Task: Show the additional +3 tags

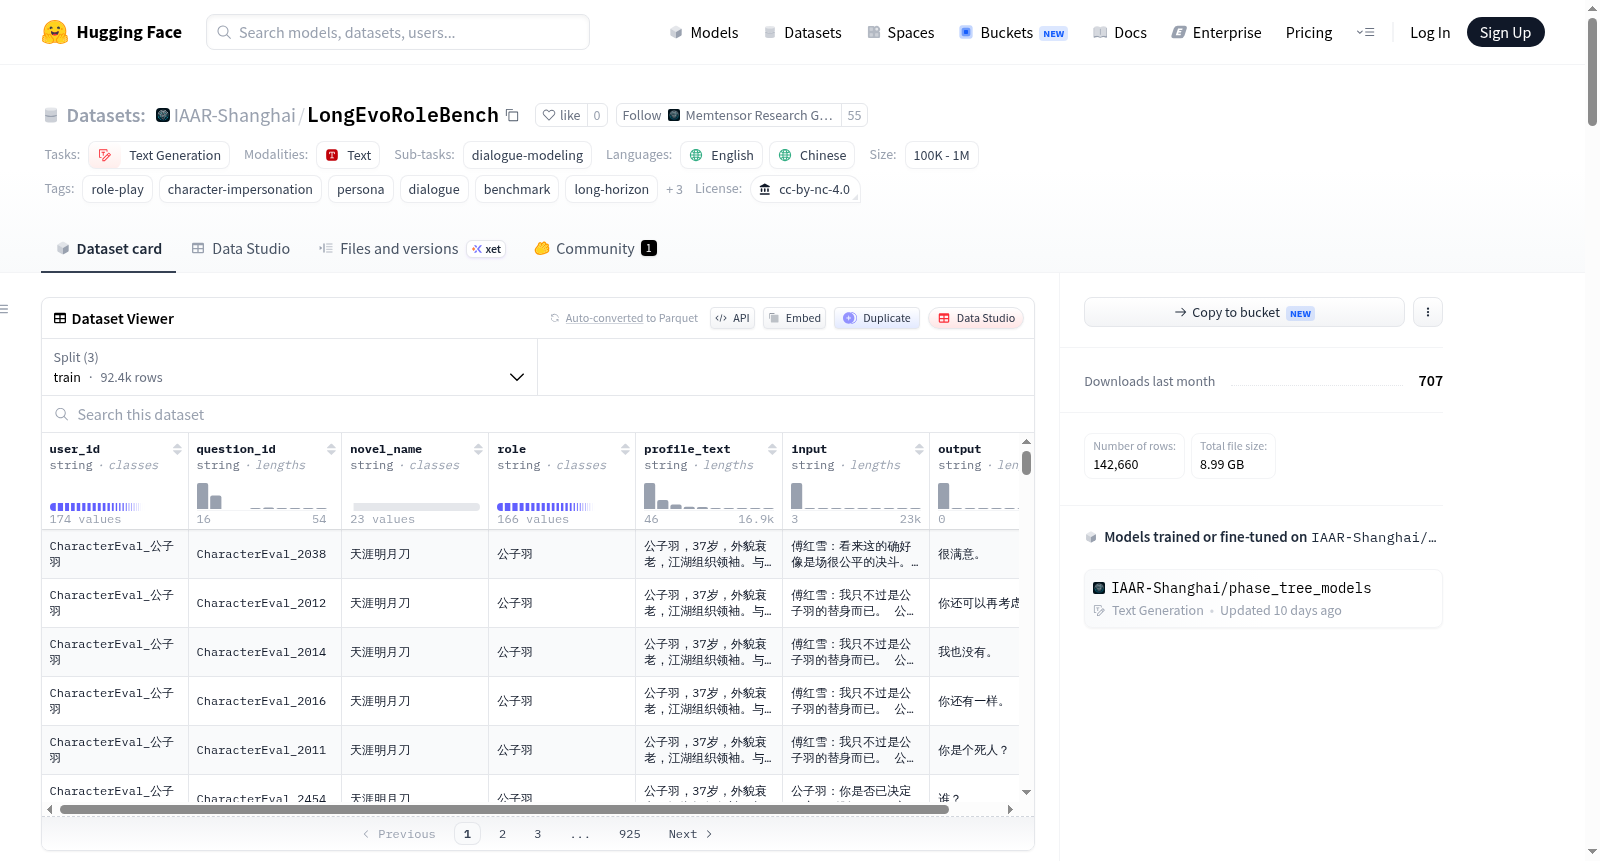Action: point(674,189)
